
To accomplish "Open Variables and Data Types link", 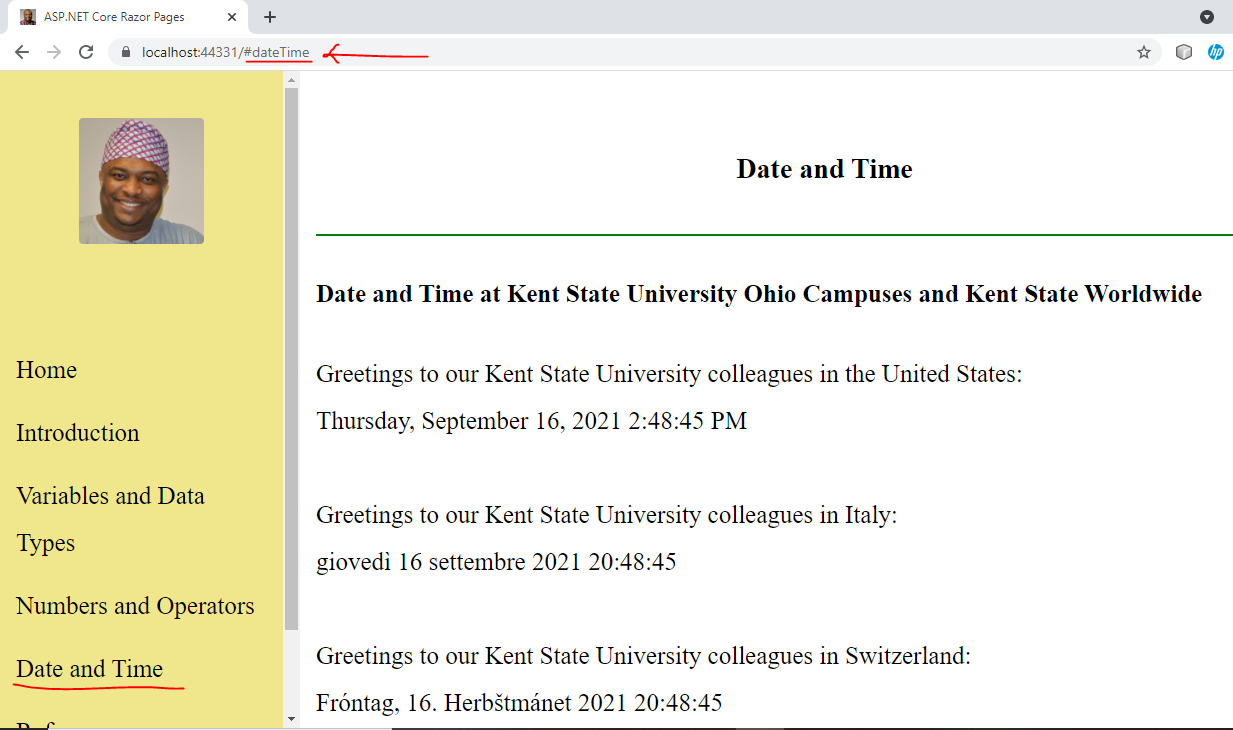I will coord(110,519).
